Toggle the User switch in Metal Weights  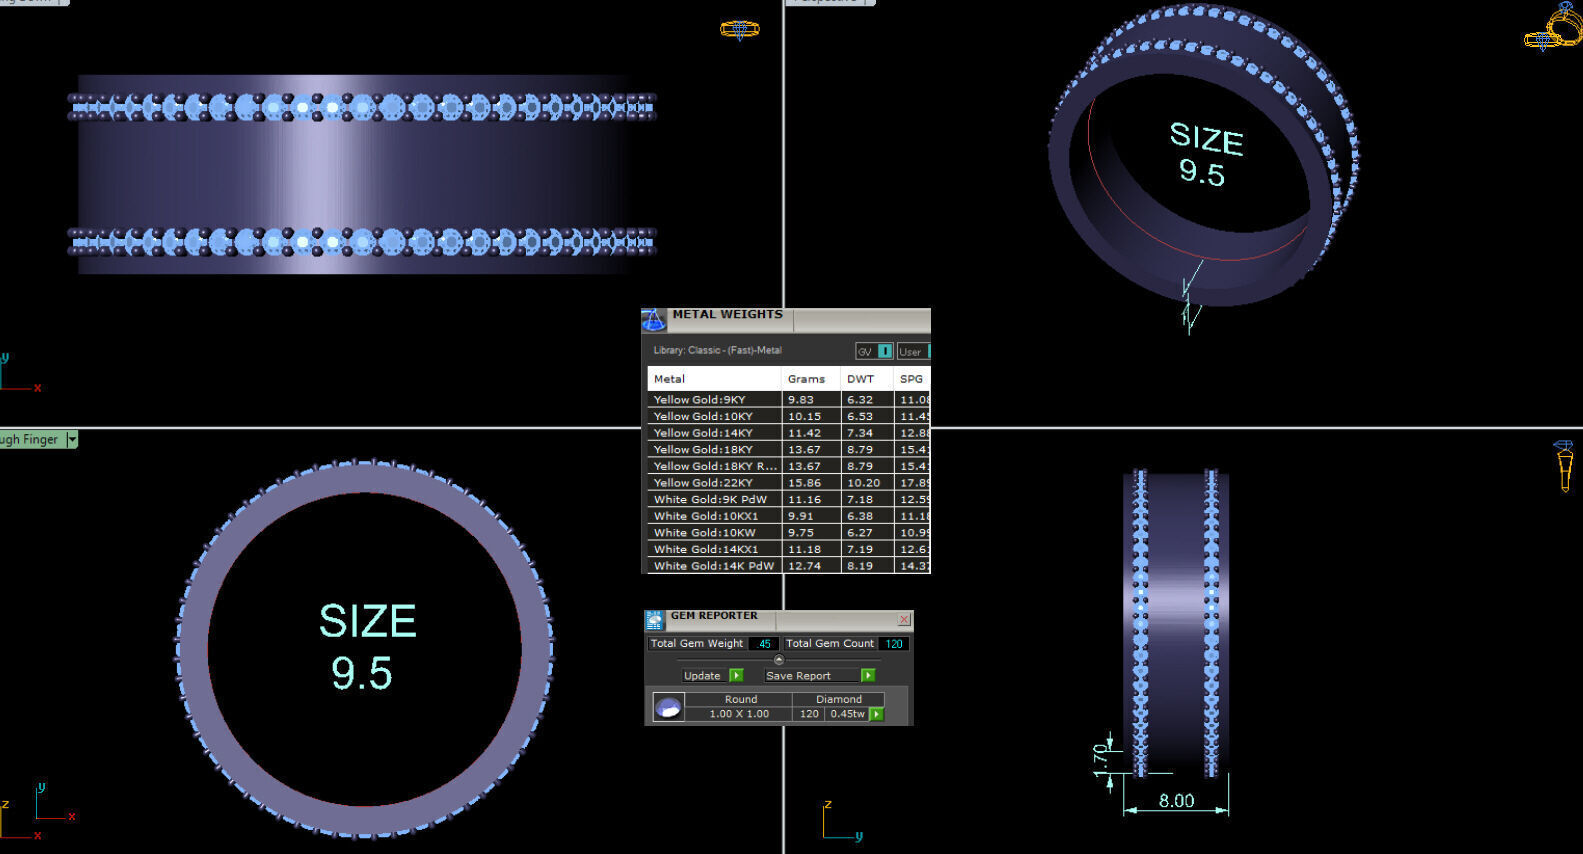[914, 351]
